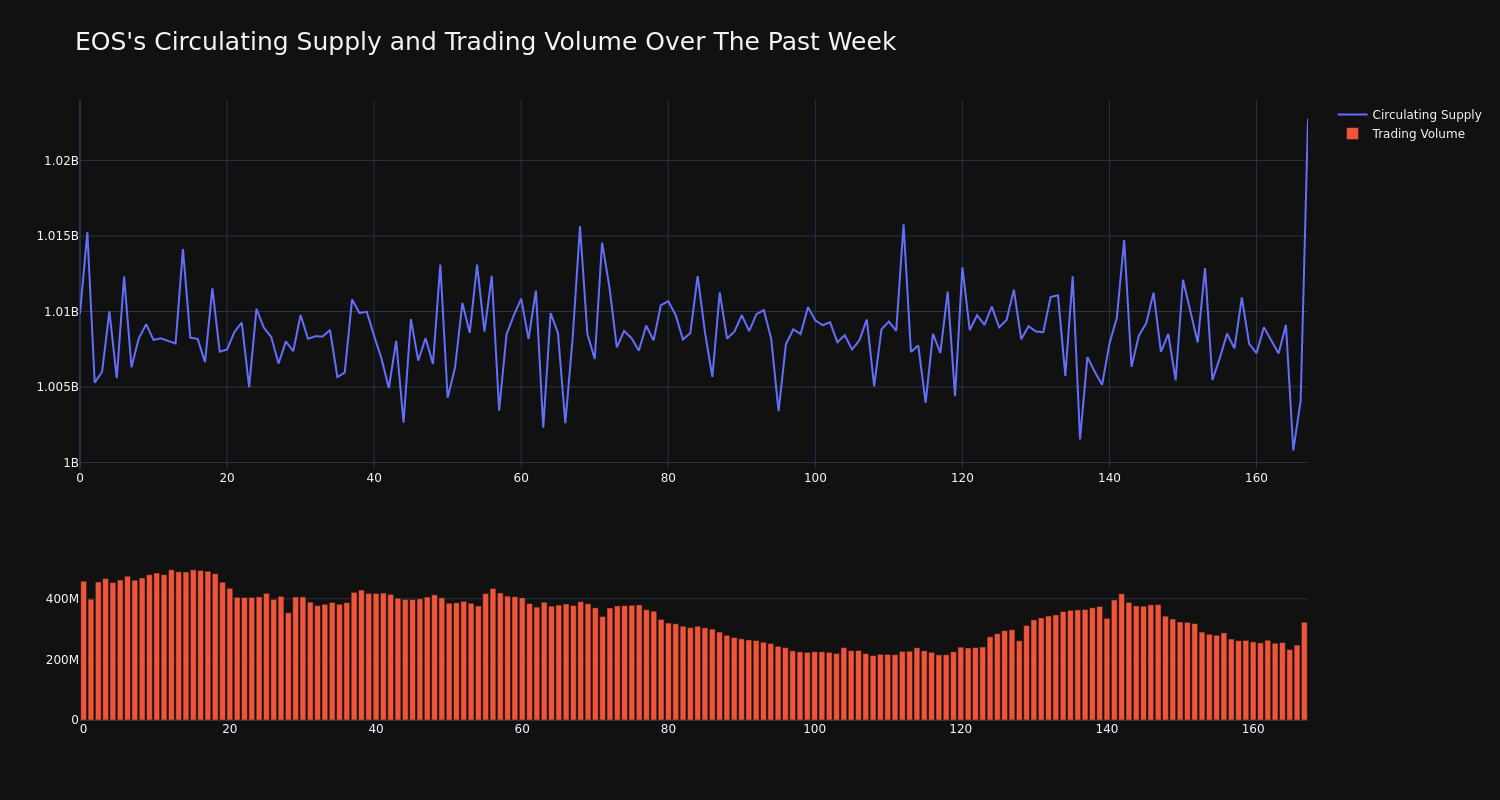Click the 80 tick on volume chart x-axis
The image size is (1500, 800).
click(668, 729)
